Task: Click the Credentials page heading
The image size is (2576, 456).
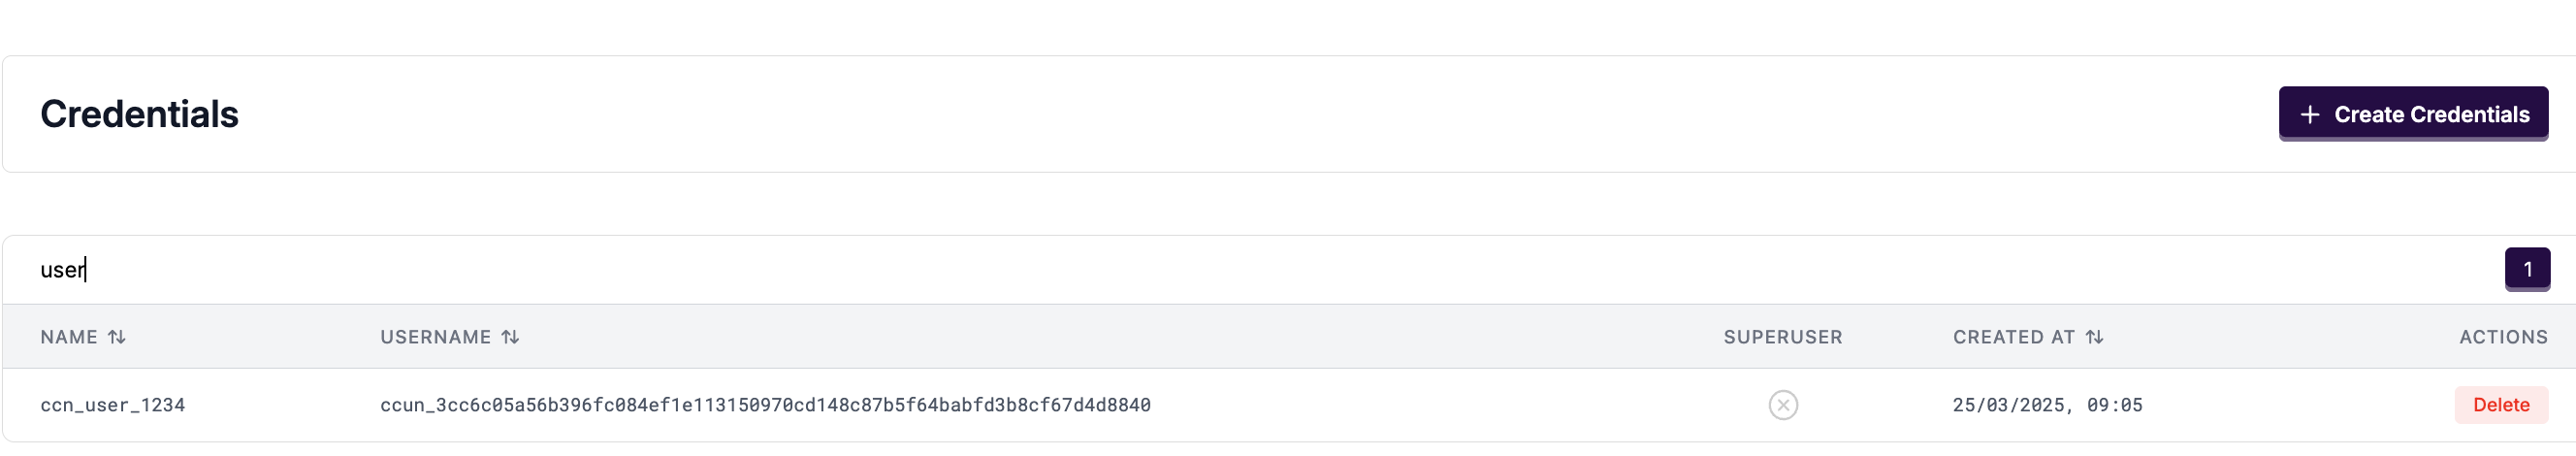Action: 139,114
